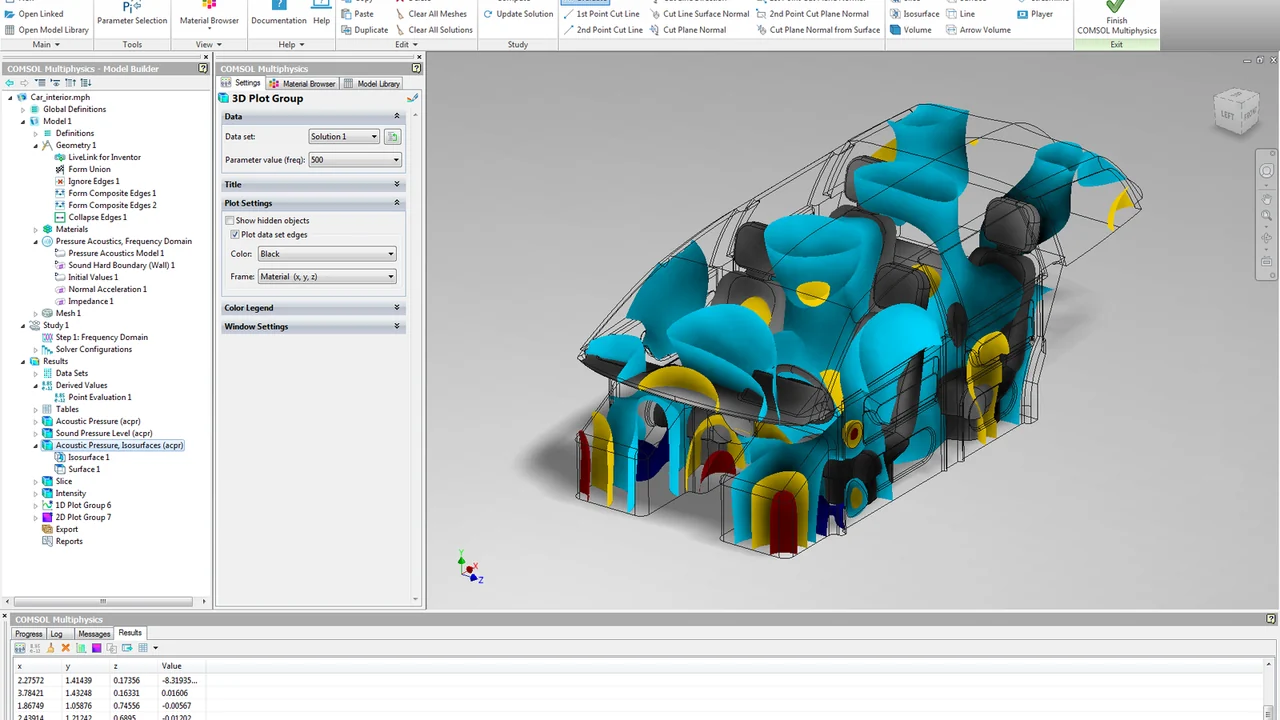The width and height of the screenshot is (1280, 720).
Task: Click the Cut Plane Normal icon
Action: (653, 30)
